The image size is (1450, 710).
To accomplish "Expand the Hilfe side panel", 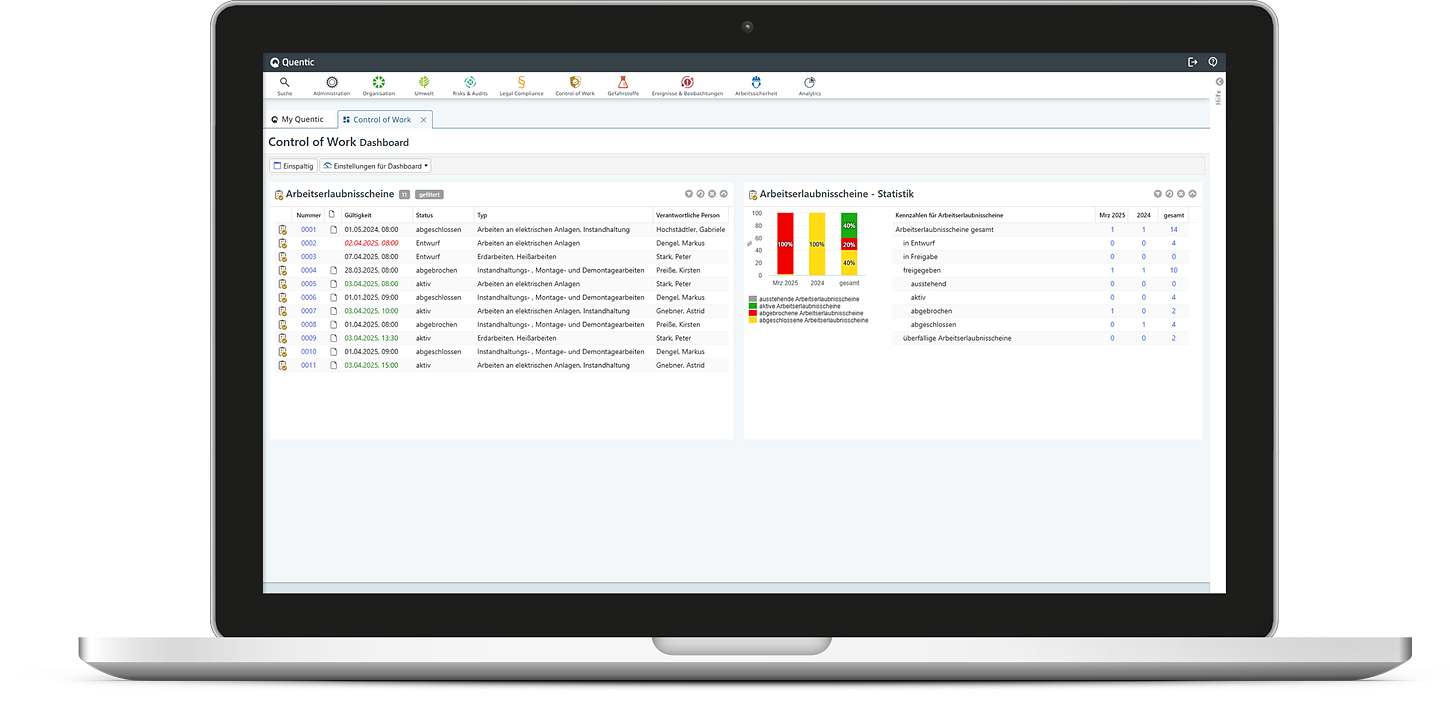I will [1219, 82].
